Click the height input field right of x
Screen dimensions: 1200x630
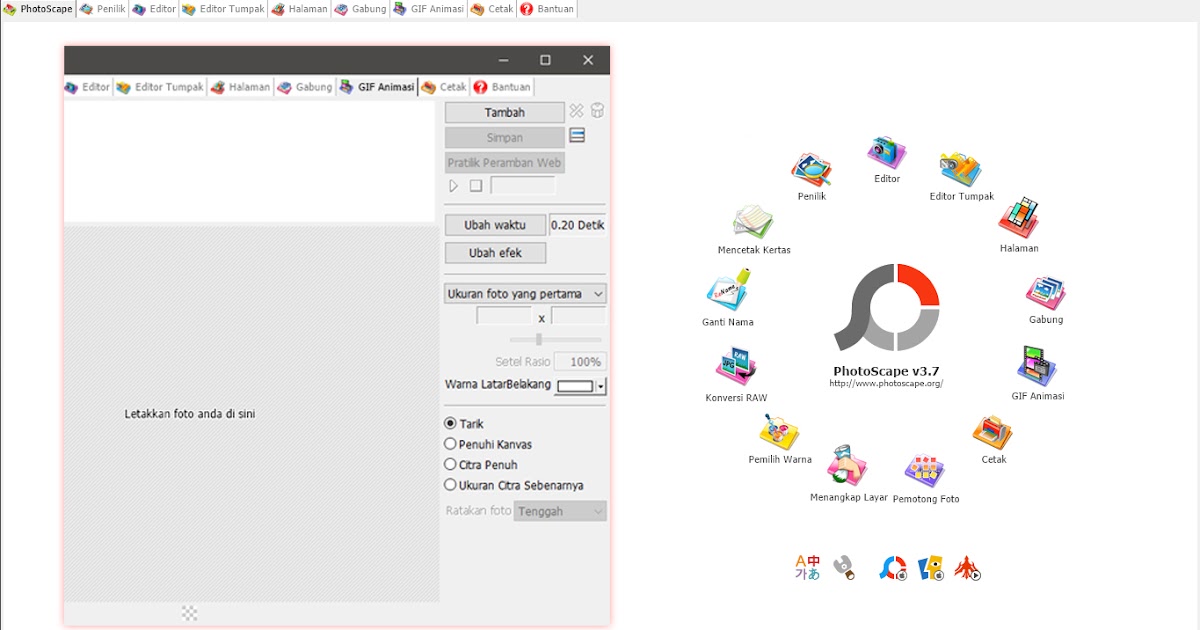(579, 317)
